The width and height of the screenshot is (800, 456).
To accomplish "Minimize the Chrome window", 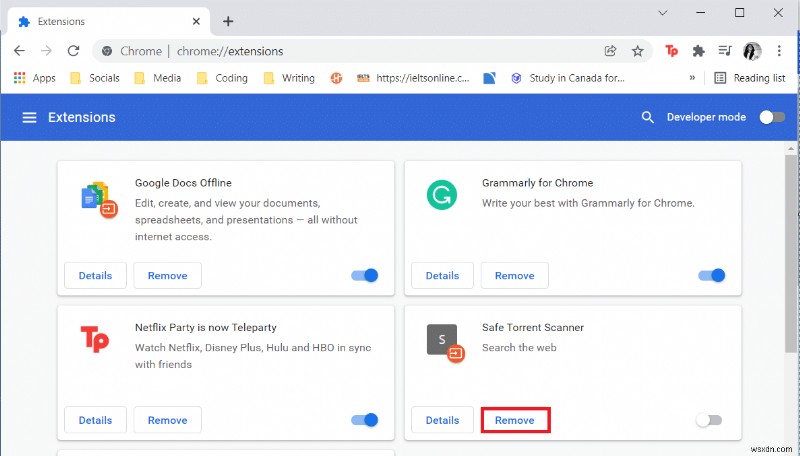I will [x=701, y=13].
